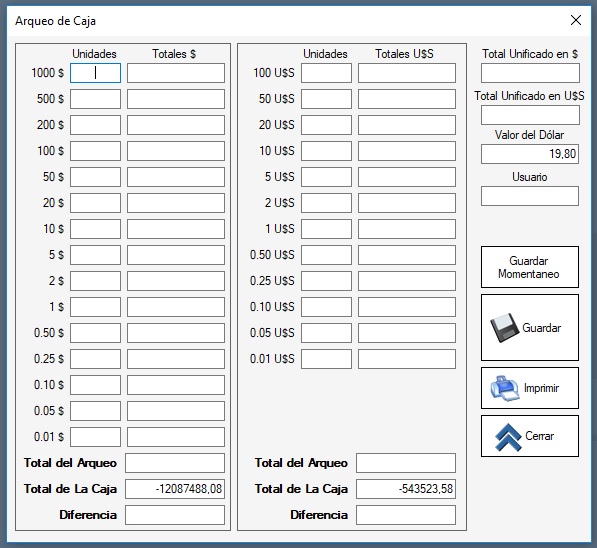Image resolution: width=597 pixels, height=548 pixels.
Task: Click the 0.25 U$S units field
Action: point(326,281)
